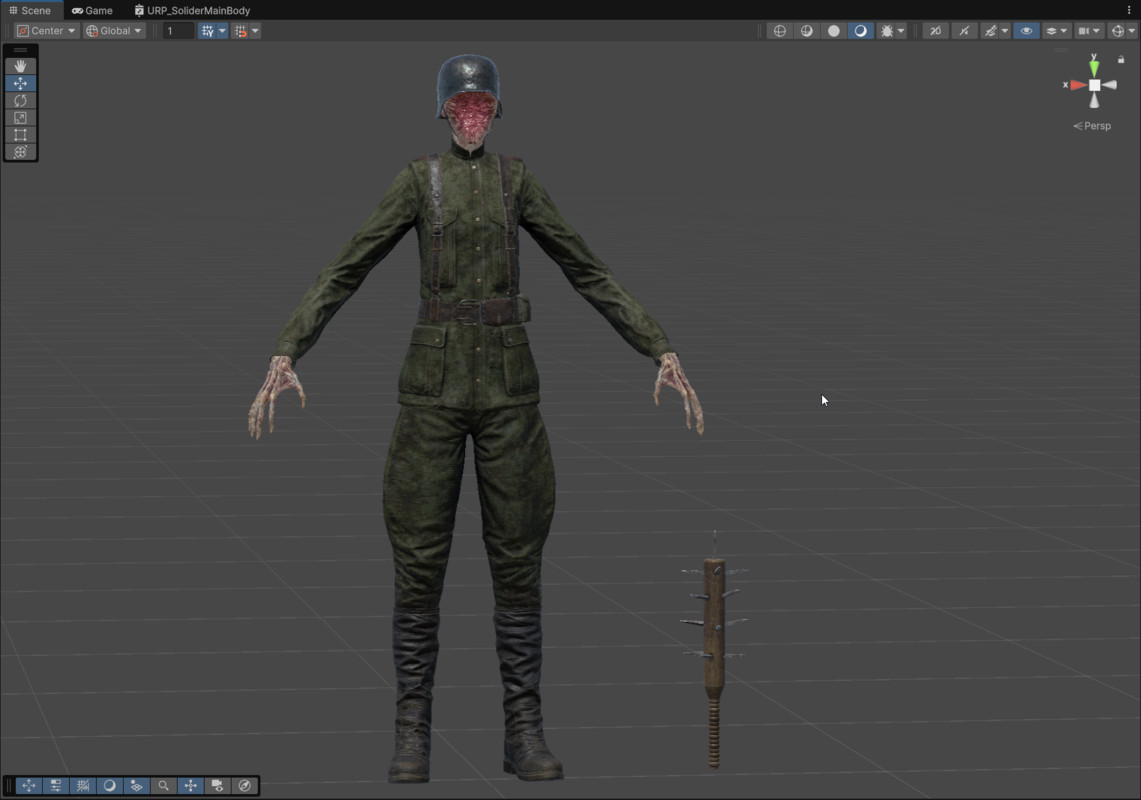Open the overlay layers dropdown arrow

coord(1064,31)
